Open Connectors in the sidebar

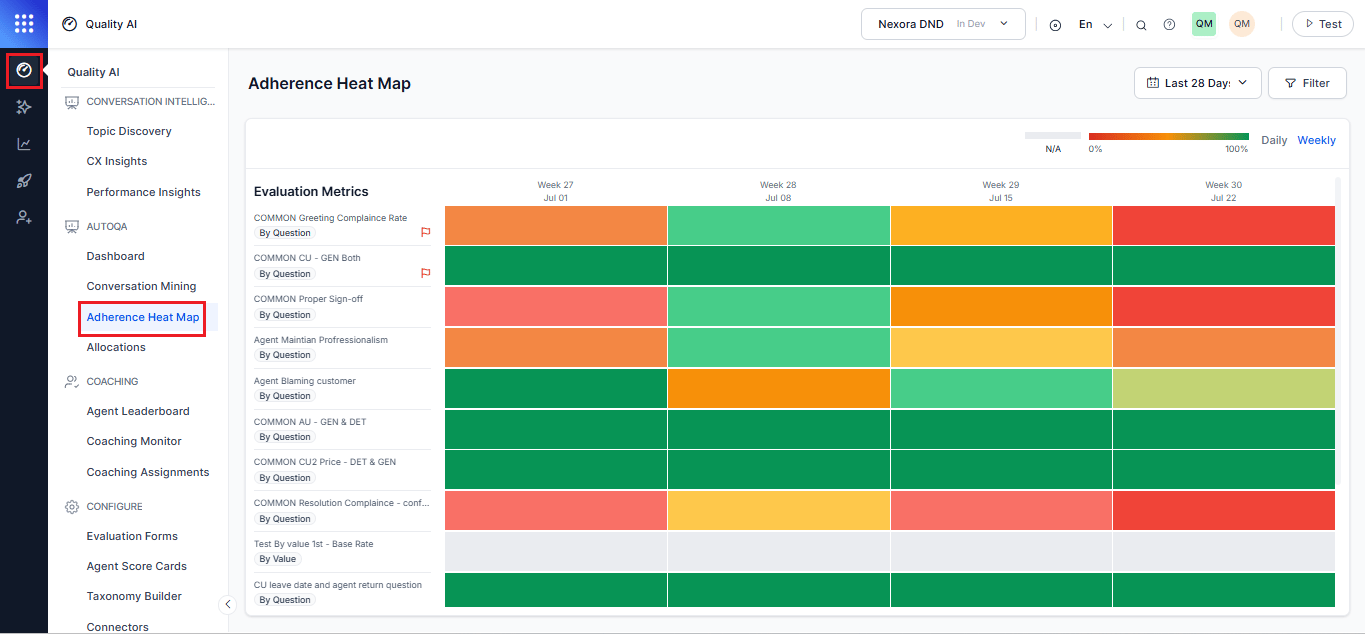tap(117, 627)
